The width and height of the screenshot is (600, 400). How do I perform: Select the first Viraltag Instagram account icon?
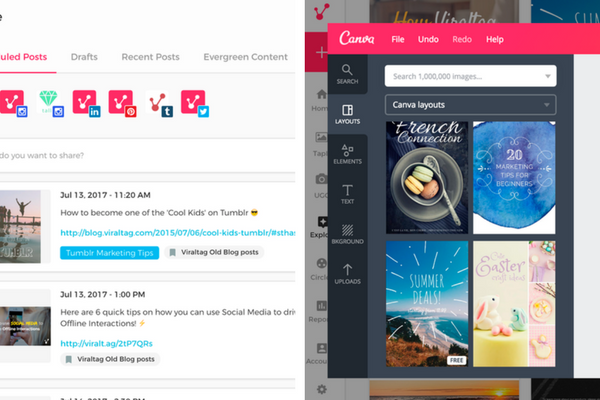click(14, 103)
